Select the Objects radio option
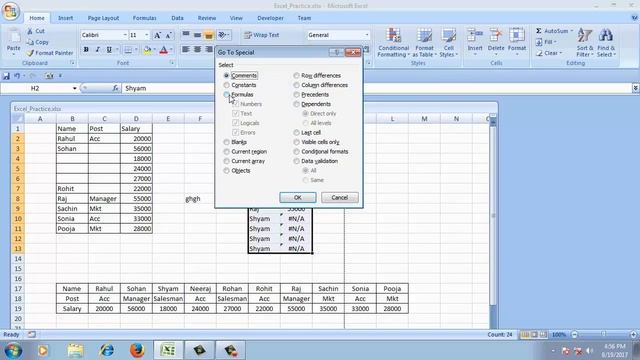The height and width of the screenshot is (360, 640). pos(227,171)
